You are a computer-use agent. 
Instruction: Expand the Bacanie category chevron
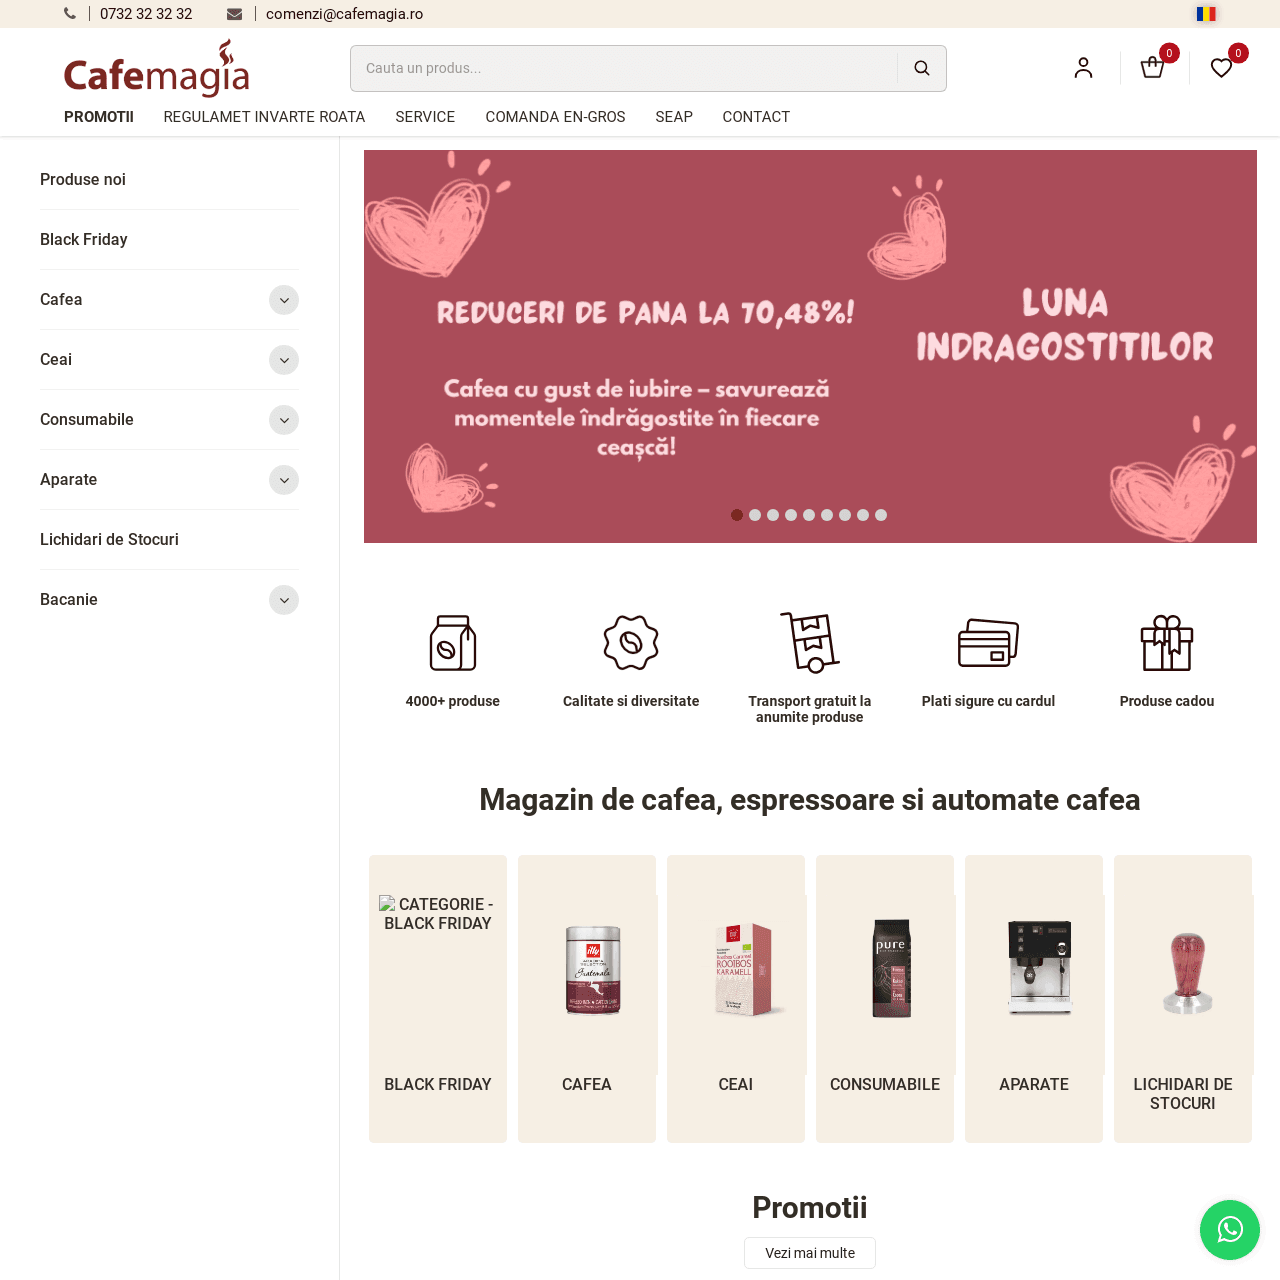coord(284,600)
